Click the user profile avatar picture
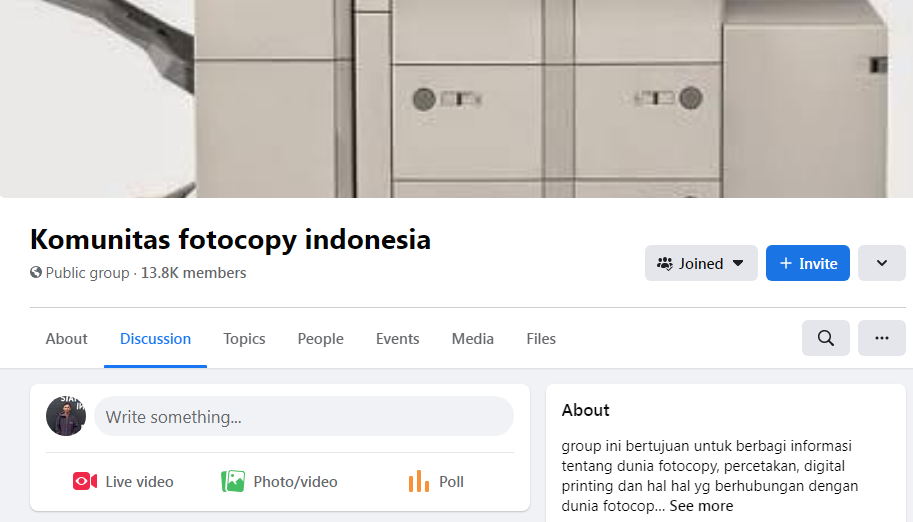Viewport: 913px width, 522px height. pos(66,416)
